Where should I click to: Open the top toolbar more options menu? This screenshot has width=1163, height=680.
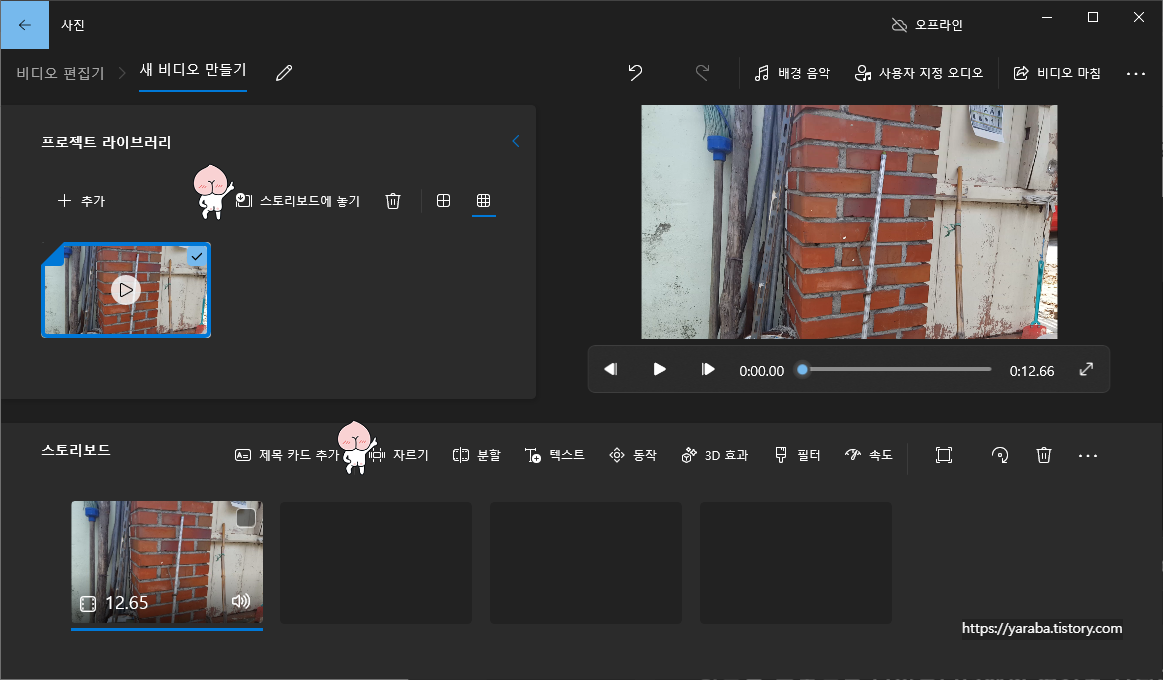click(x=1136, y=73)
